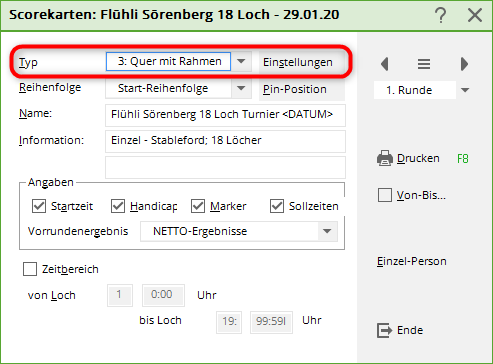Go to the next round arrow
This screenshot has width=493, height=364.
click(x=464, y=64)
